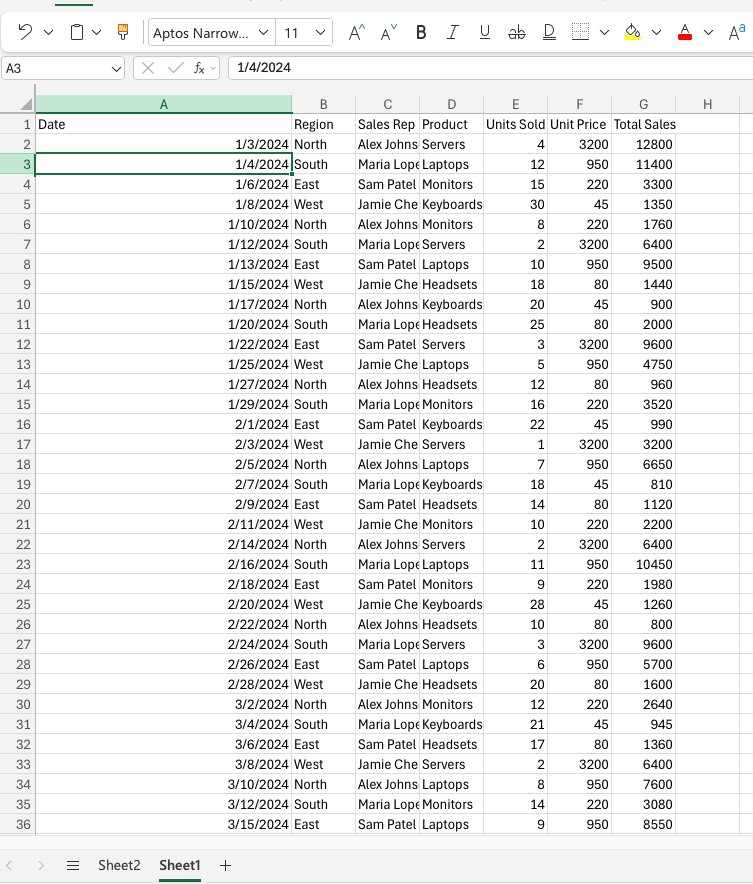Click the Sales Rep header cell

pyautogui.click(x=387, y=124)
